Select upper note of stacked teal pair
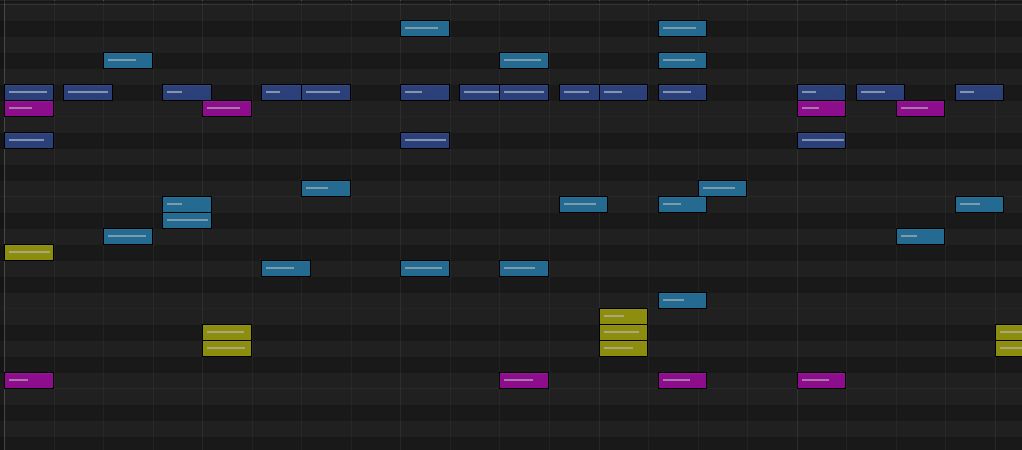 tap(187, 204)
